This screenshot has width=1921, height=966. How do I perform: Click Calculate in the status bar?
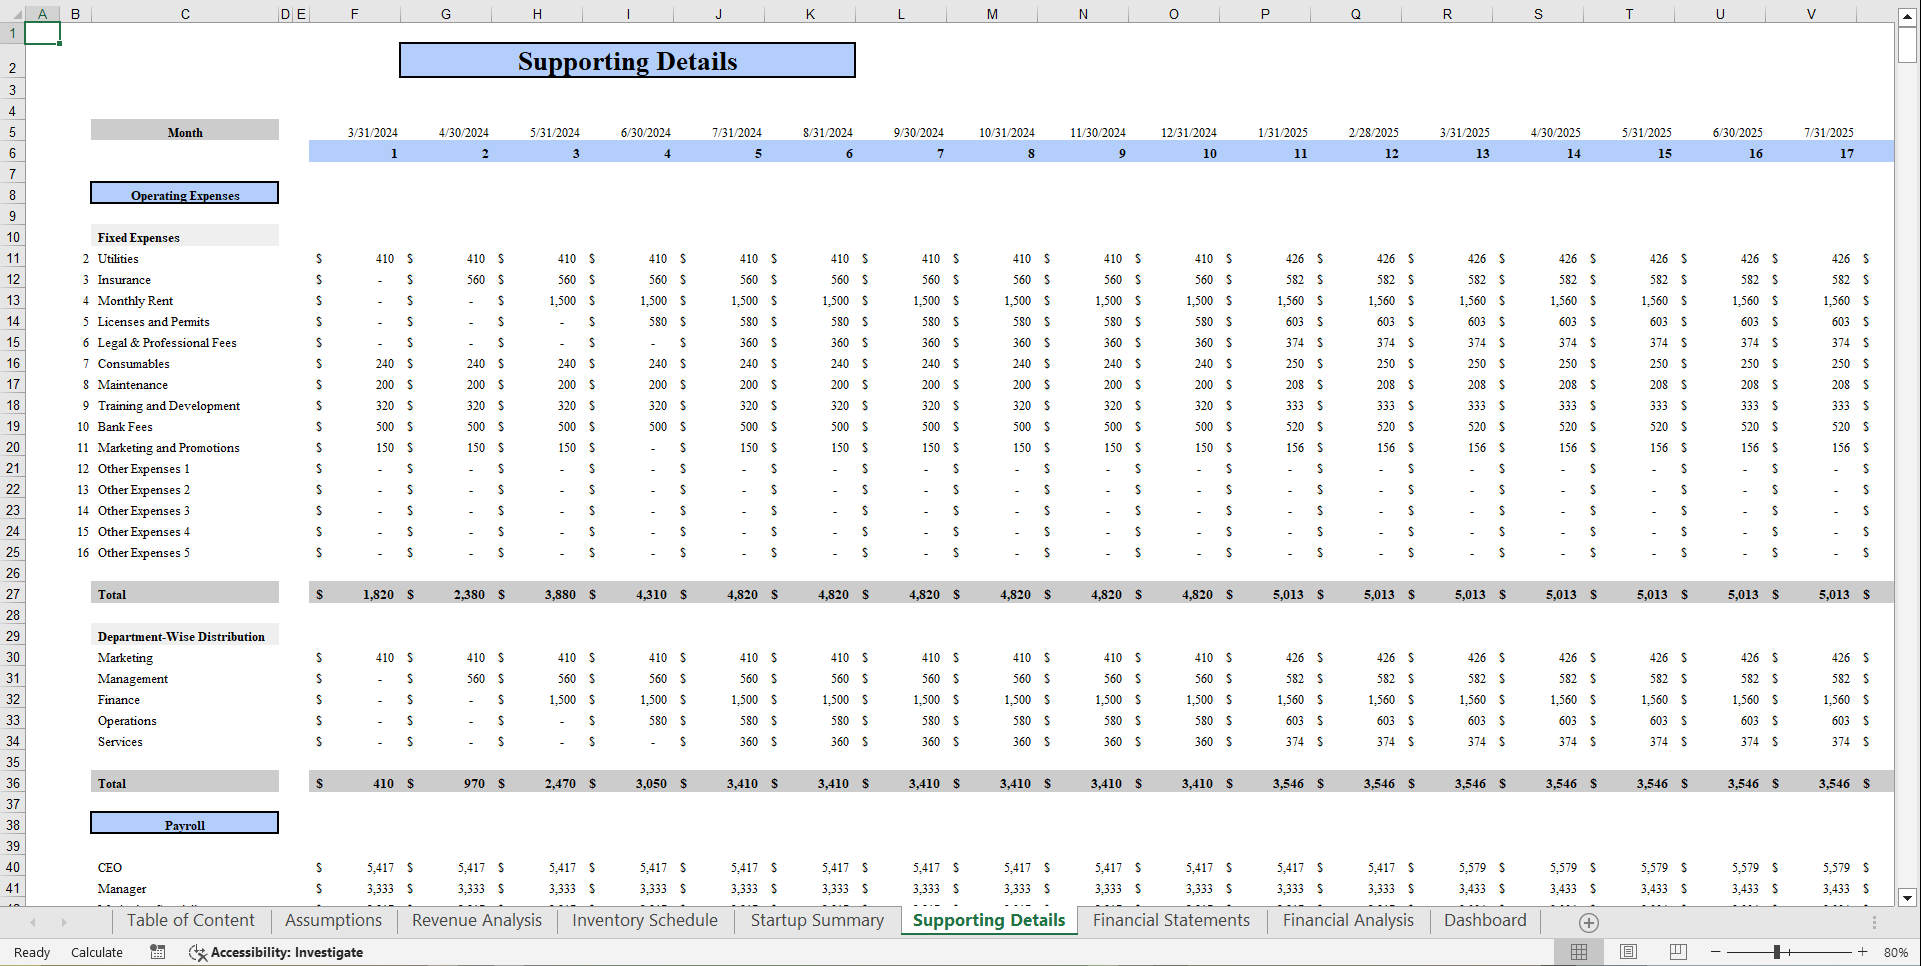tap(97, 952)
